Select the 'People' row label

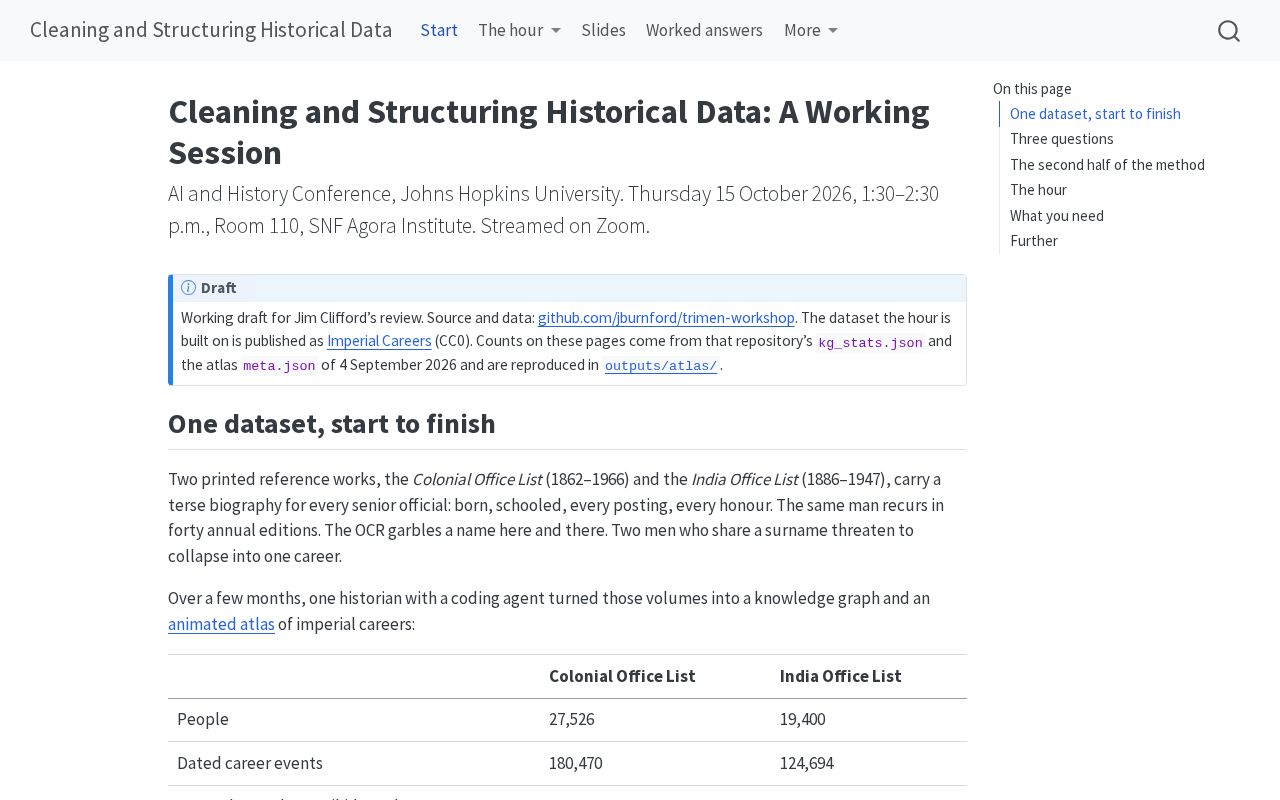203,719
